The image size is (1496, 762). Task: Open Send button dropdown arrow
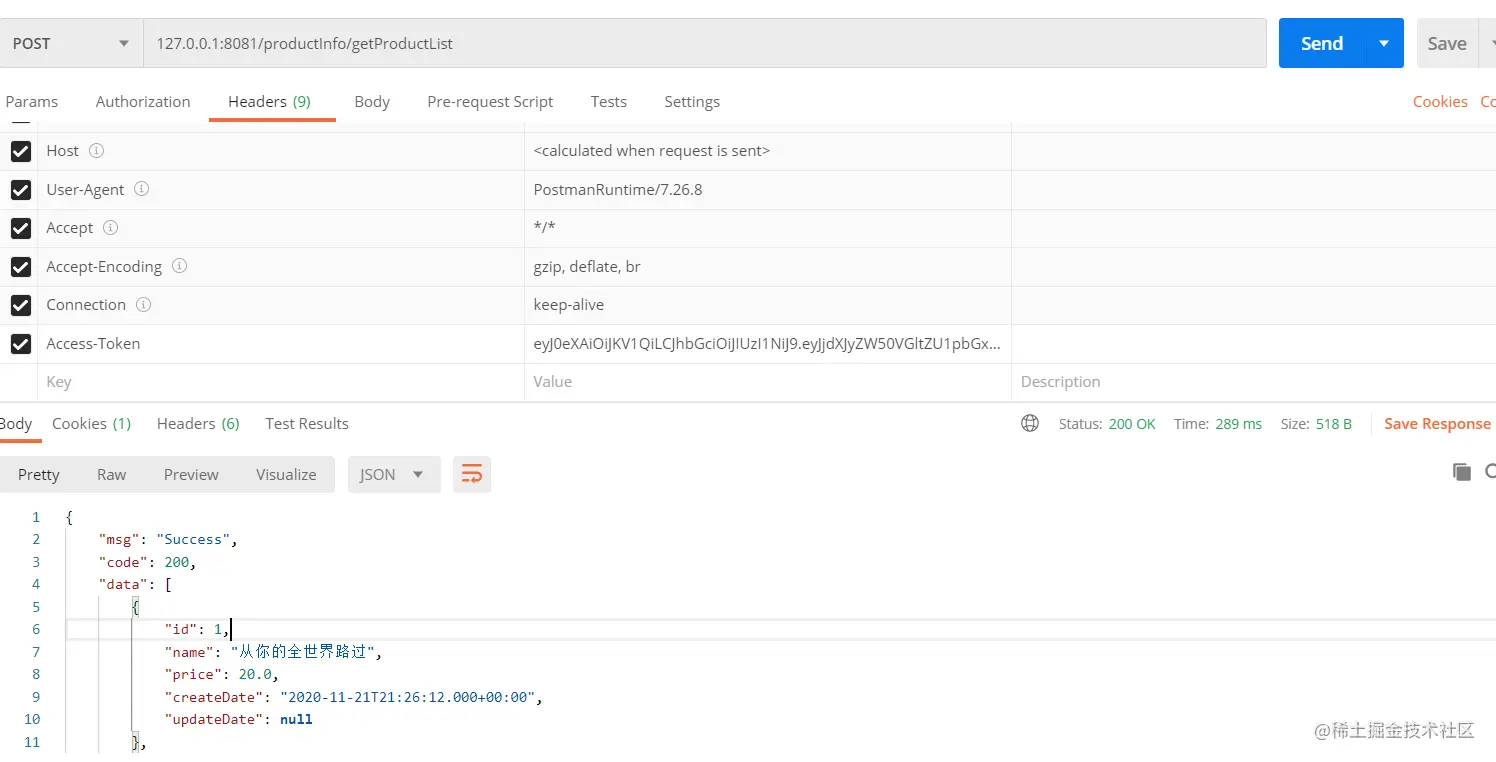pos(1384,43)
